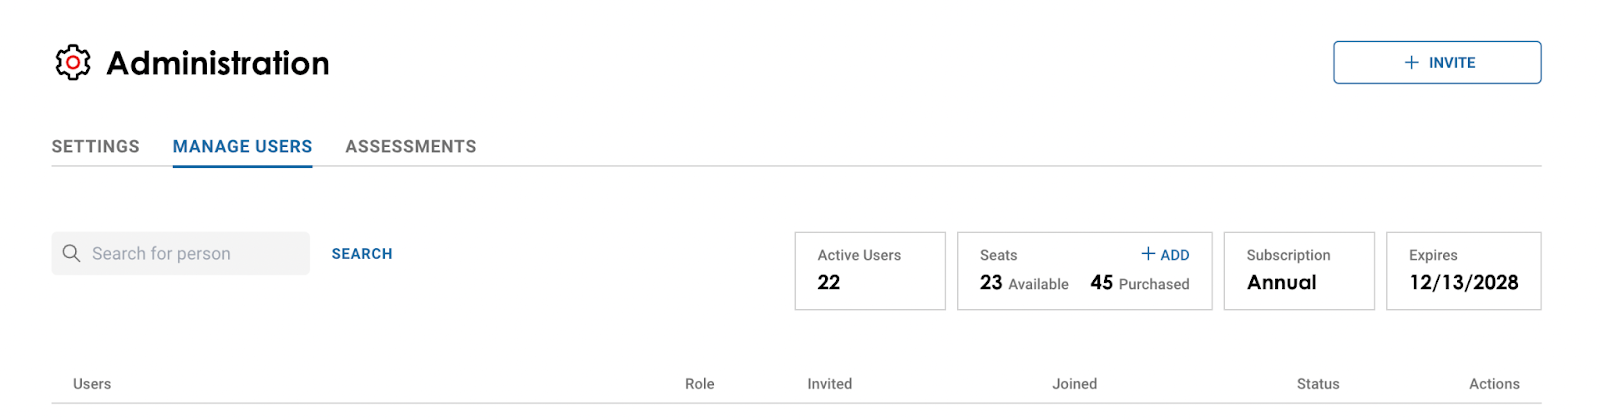The height and width of the screenshot is (420, 1600).
Task: Focus the Search for person field
Action: 195,254
